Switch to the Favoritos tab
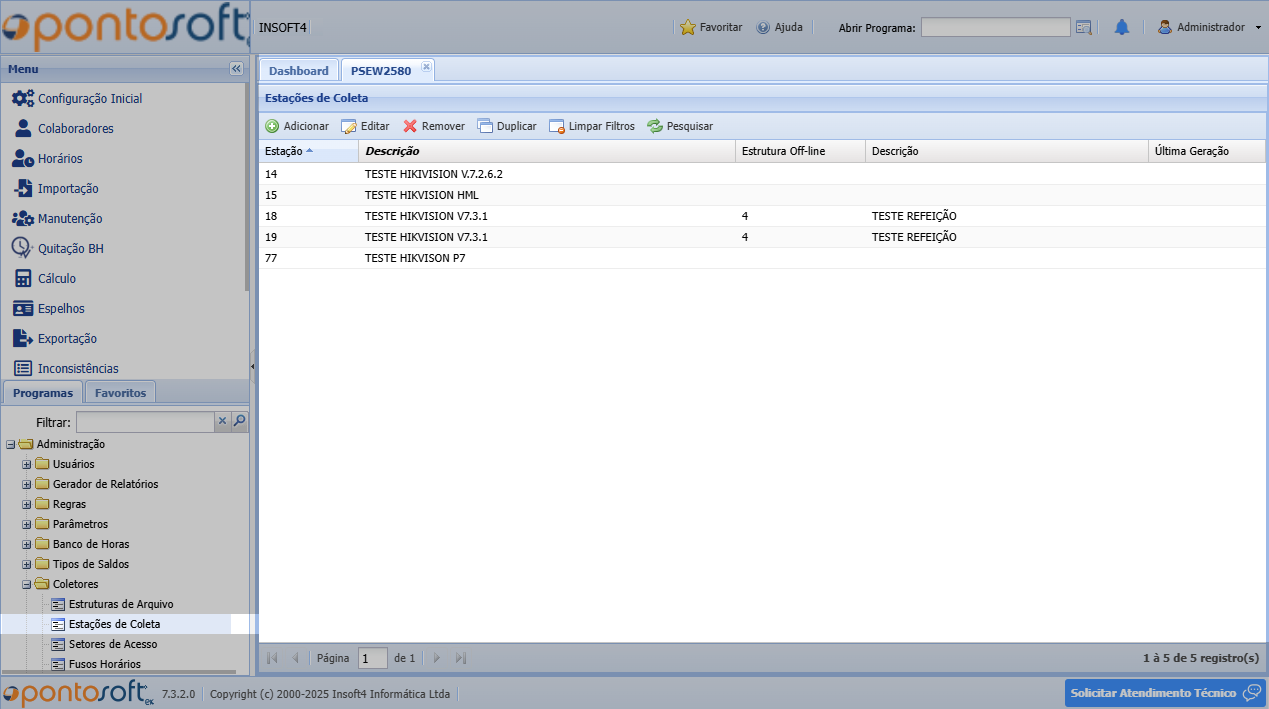Viewport: 1269px width, 709px height. [x=120, y=393]
